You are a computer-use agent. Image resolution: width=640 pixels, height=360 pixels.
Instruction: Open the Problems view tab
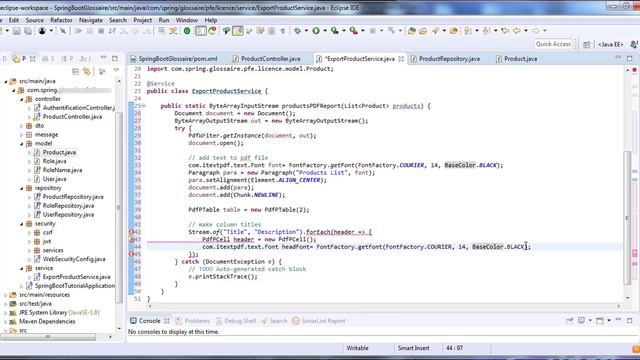pyautogui.click(x=193, y=321)
